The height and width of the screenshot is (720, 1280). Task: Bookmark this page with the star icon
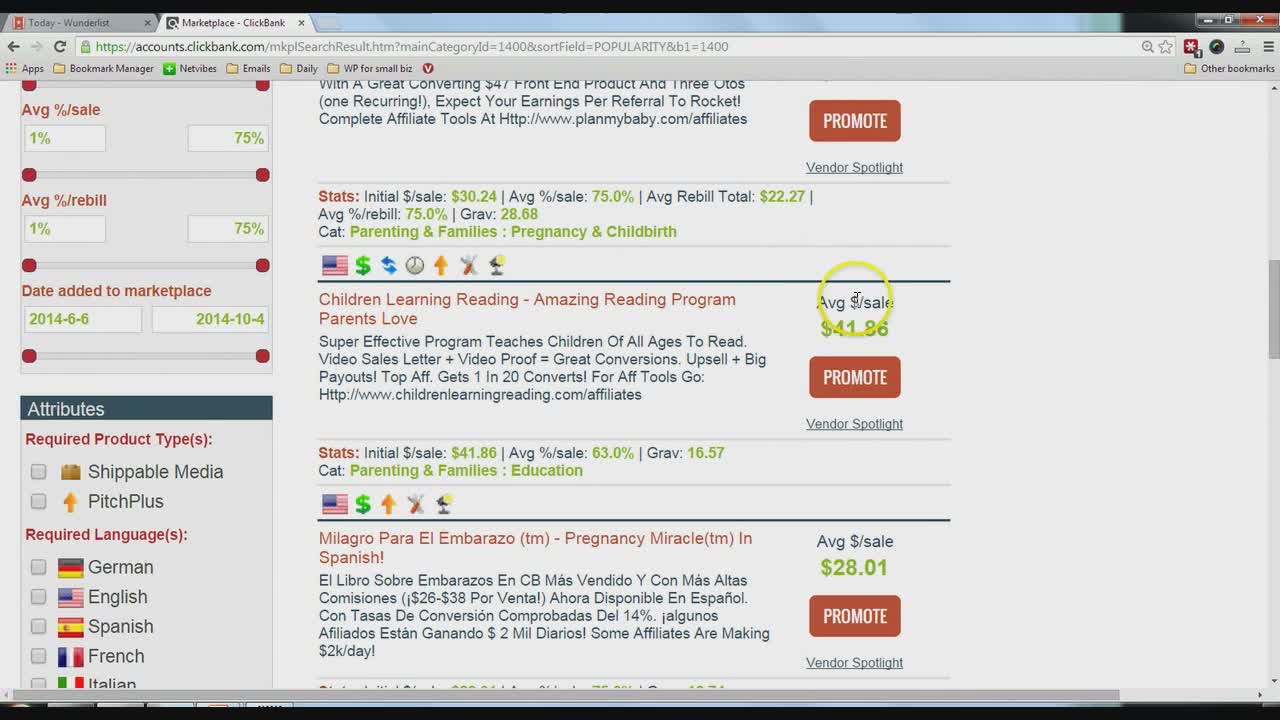(1166, 46)
